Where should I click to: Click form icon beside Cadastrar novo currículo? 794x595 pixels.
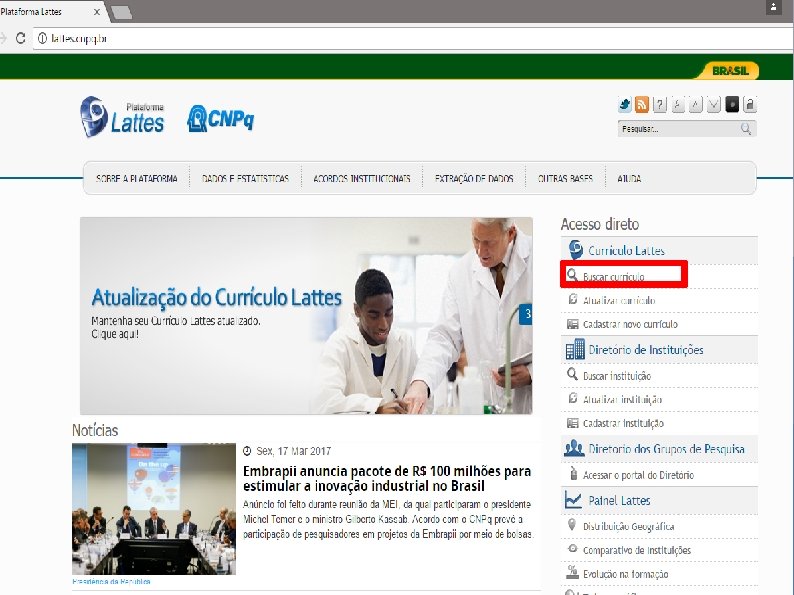573,324
